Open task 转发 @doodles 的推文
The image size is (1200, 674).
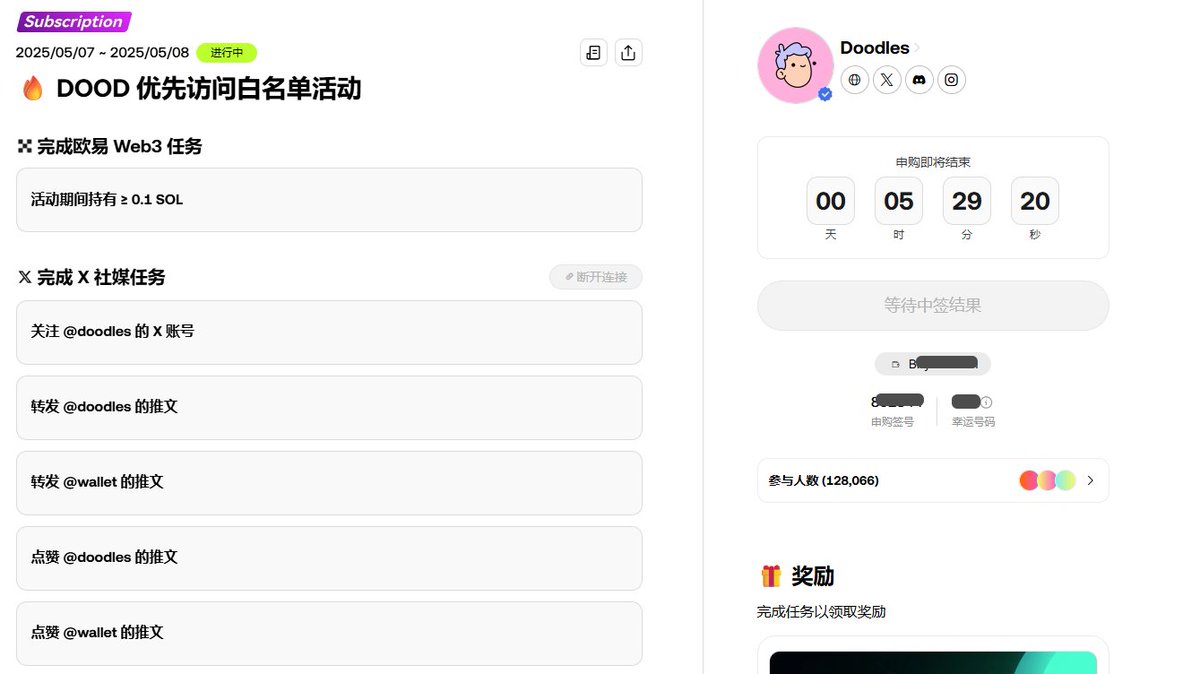tap(329, 407)
